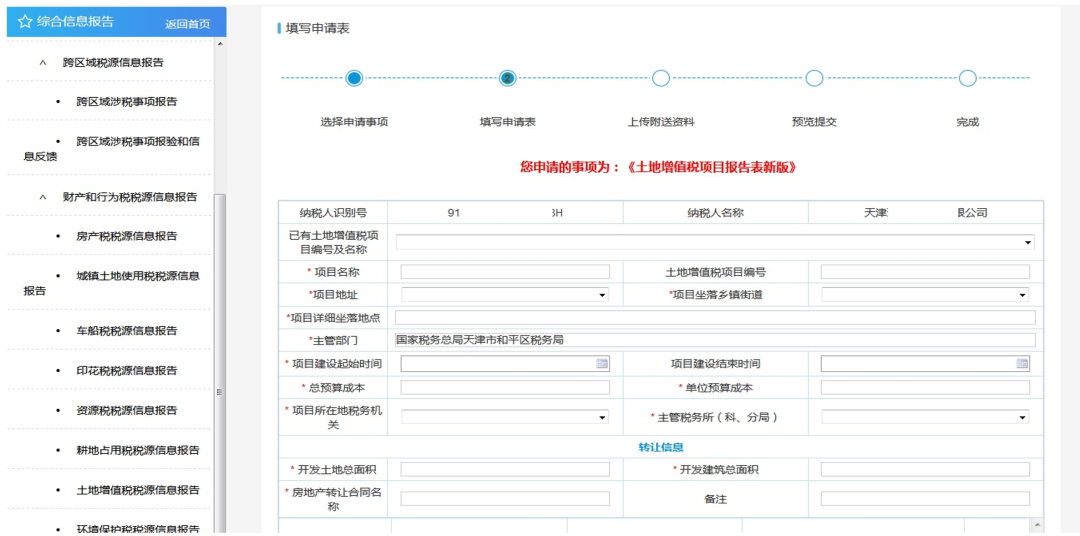The image size is (1080, 536).
Task: Click the 上传附送资料 step circle
Action: point(661,79)
